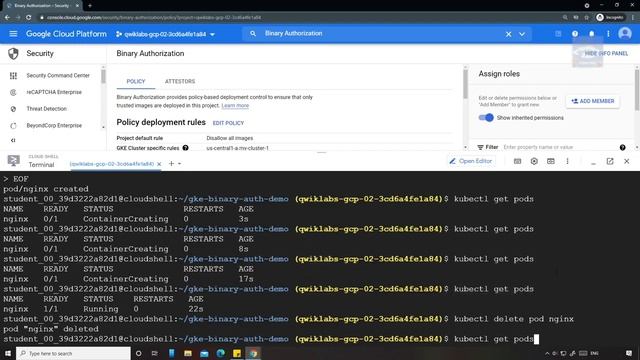
Task: Click the browser back arrow
Action: (7, 18)
